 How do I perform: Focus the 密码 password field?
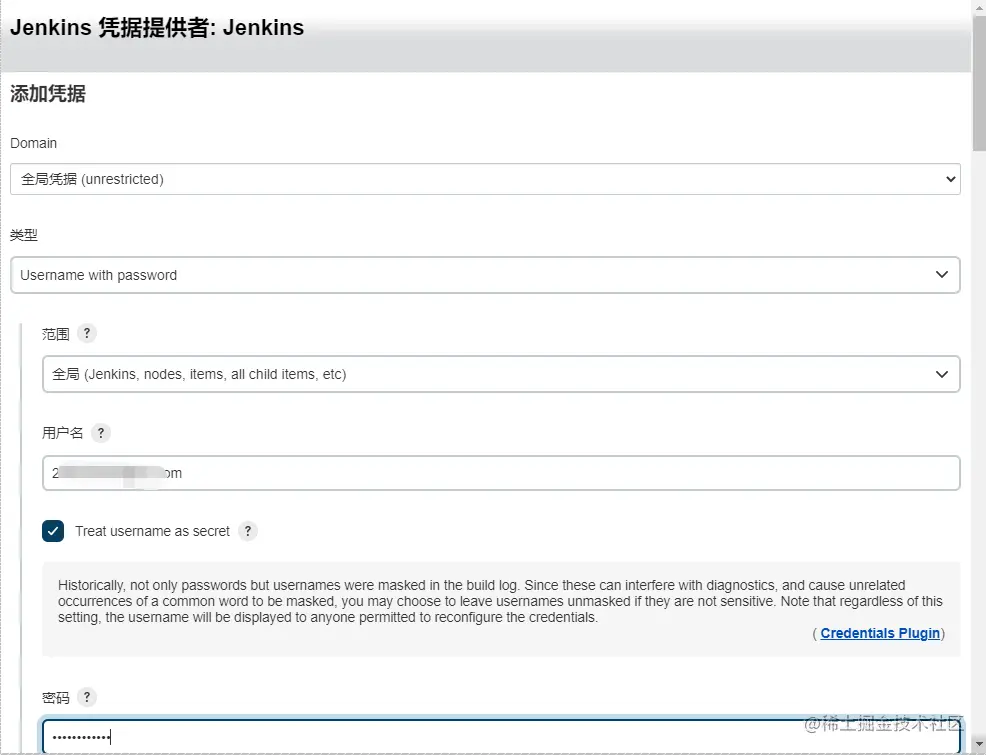(501, 736)
